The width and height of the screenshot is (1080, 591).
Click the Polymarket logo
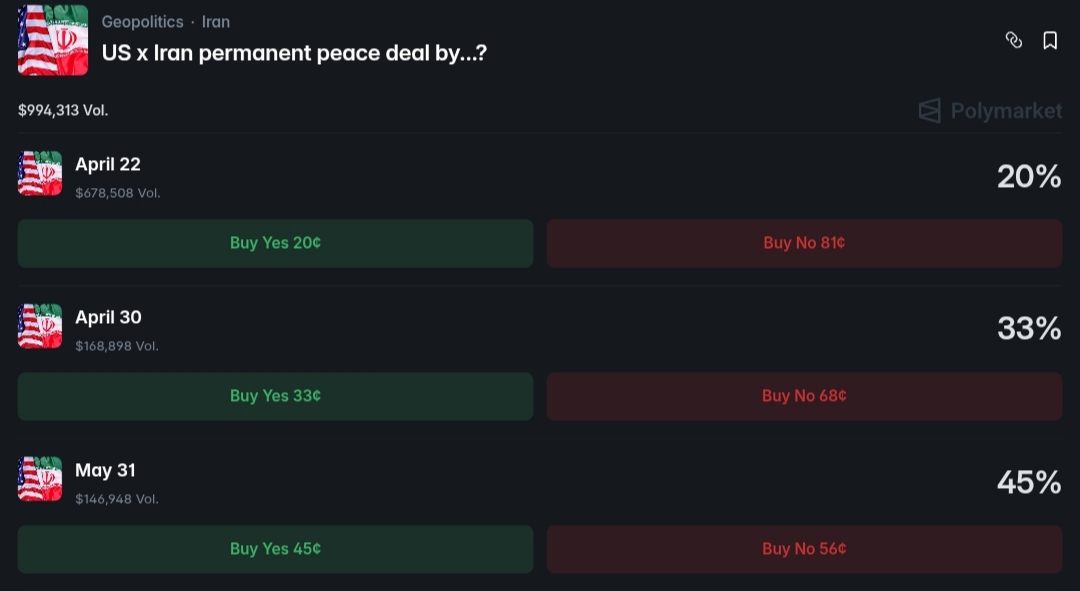click(x=990, y=110)
